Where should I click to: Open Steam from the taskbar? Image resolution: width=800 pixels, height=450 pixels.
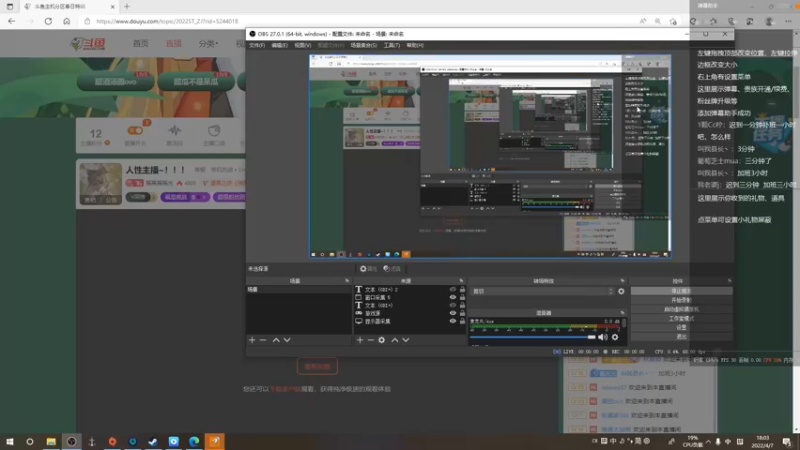[153, 442]
